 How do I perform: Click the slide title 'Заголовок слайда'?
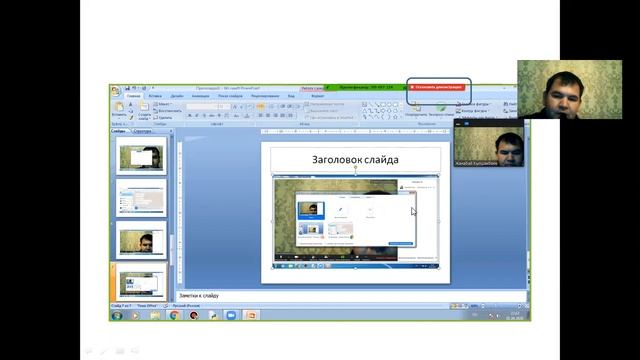[356, 160]
